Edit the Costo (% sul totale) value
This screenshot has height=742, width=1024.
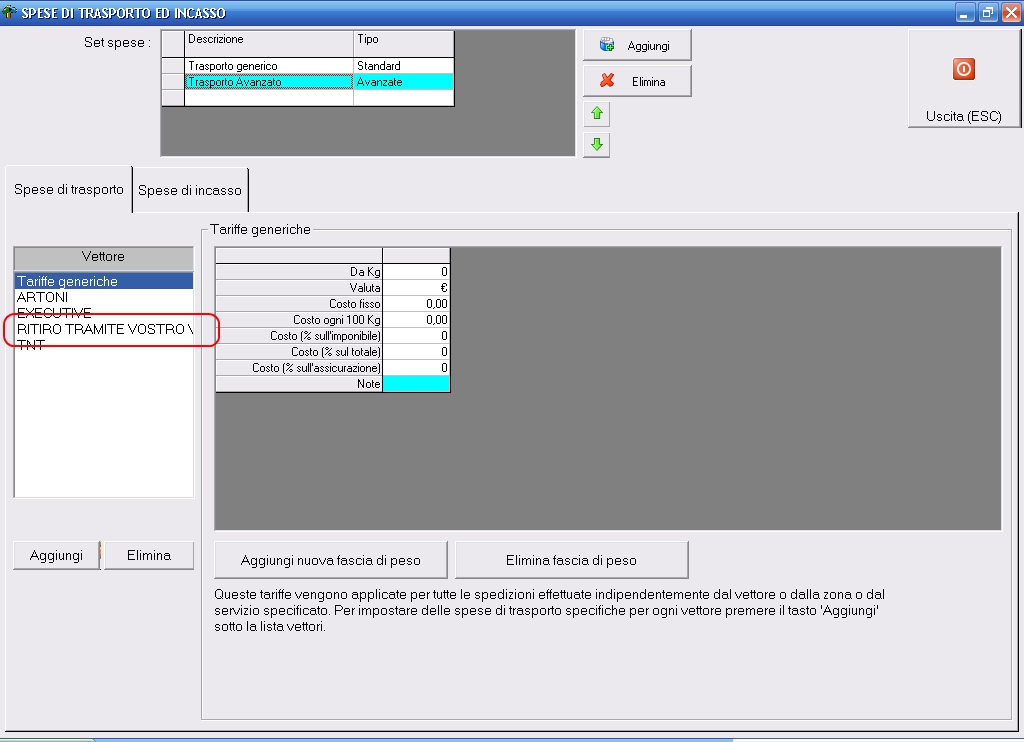416,352
